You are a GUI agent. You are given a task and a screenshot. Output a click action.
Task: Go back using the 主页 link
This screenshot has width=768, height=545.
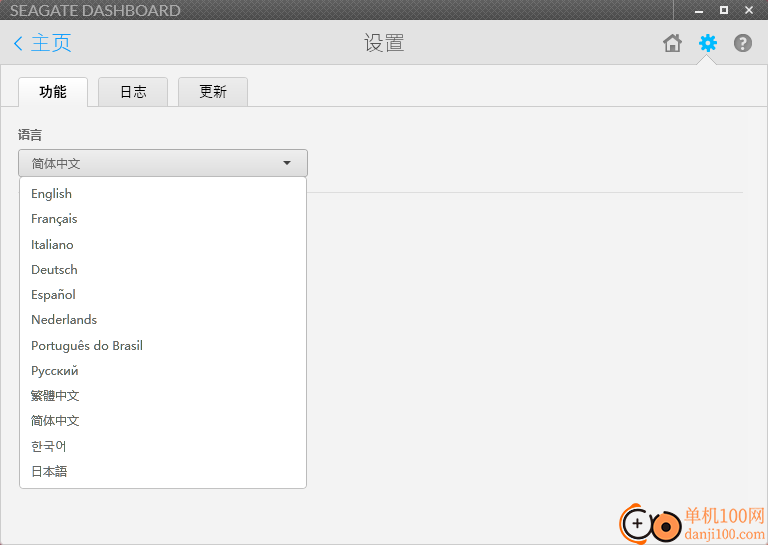[x=43, y=43]
